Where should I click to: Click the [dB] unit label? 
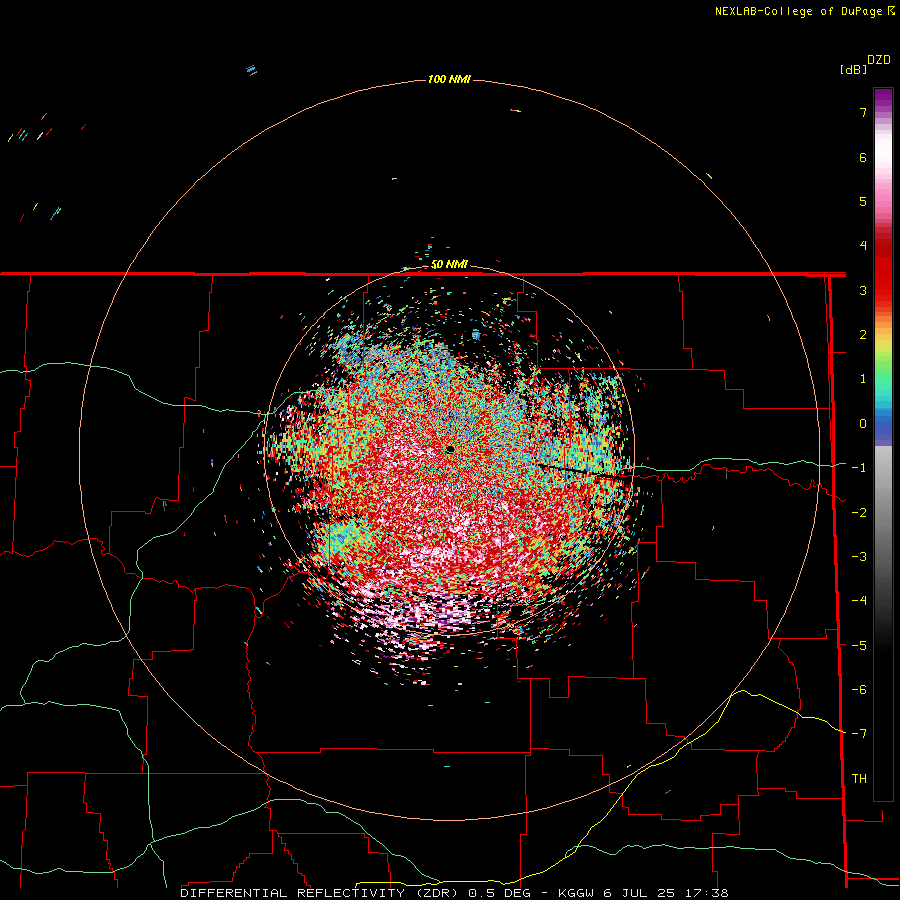pos(854,69)
